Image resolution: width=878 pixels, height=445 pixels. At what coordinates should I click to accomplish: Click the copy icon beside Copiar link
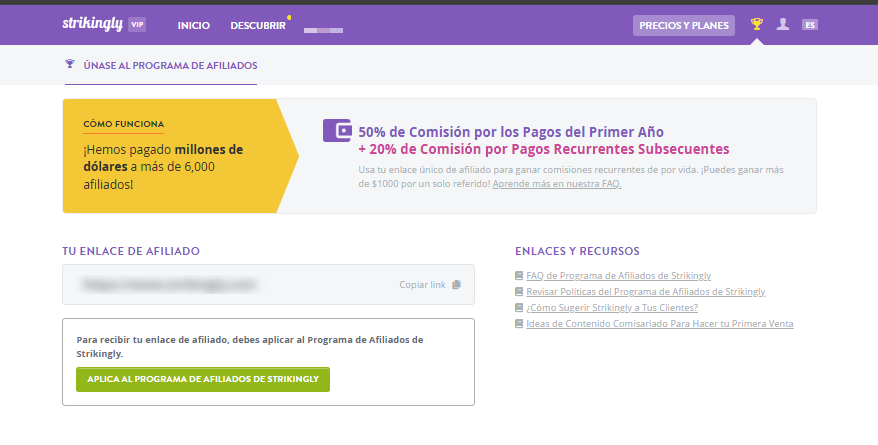(x=456, y=284)
